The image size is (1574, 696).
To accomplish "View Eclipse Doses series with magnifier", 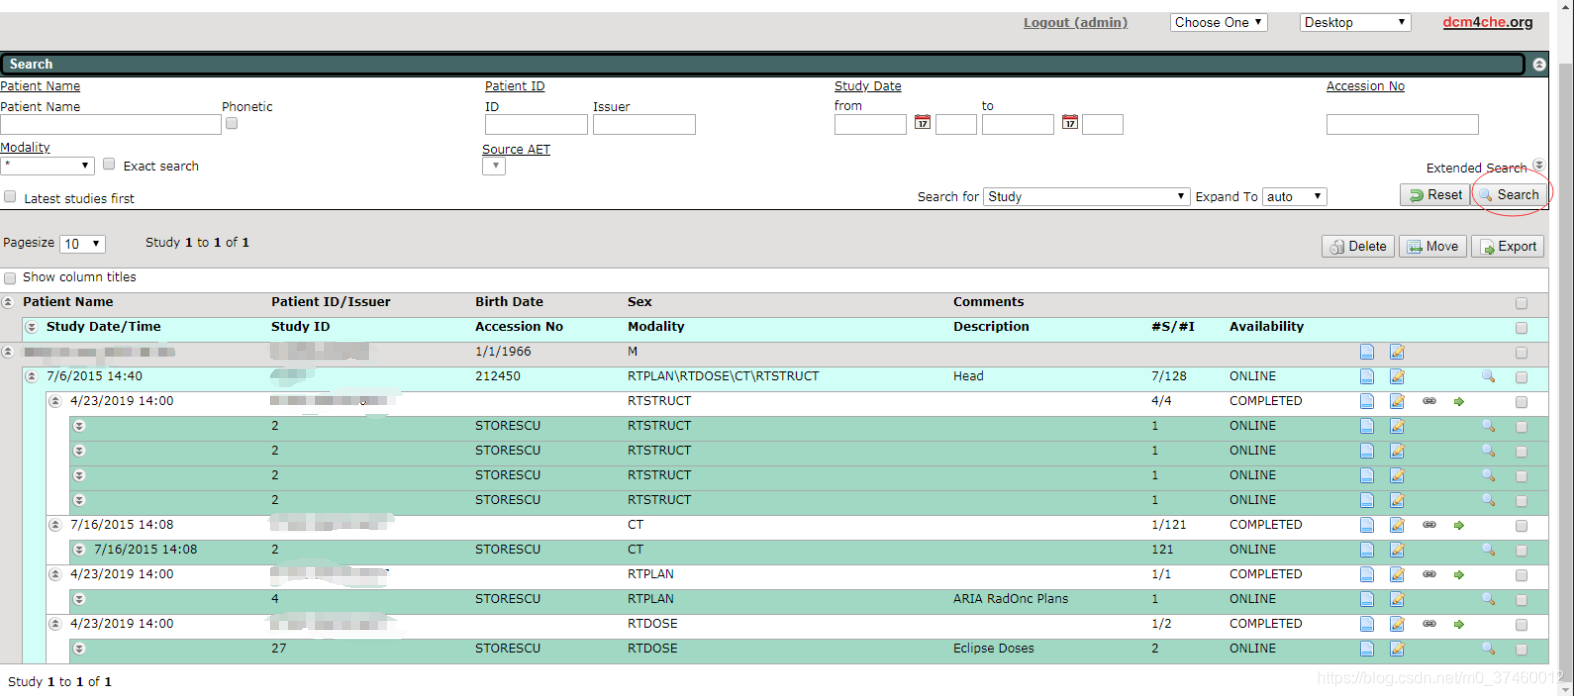I will pos(1488,649).
